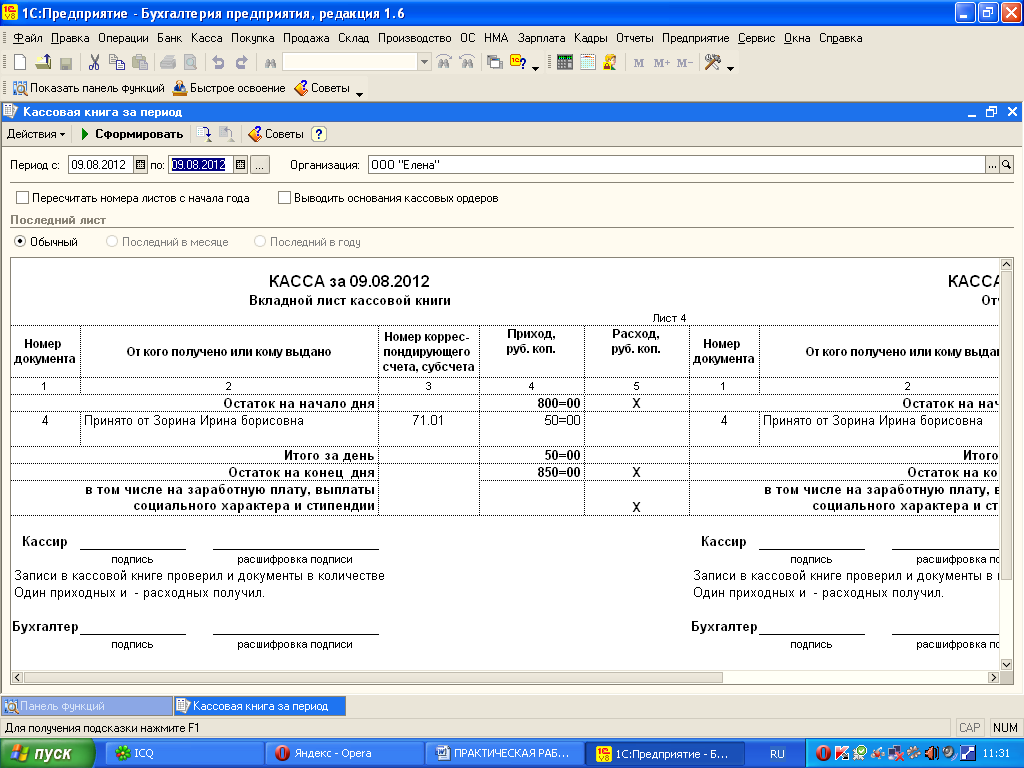Click the New document icon
The height and width of the screenshot is (768, 1024).
pyautogui.click(x=20, y=63)
